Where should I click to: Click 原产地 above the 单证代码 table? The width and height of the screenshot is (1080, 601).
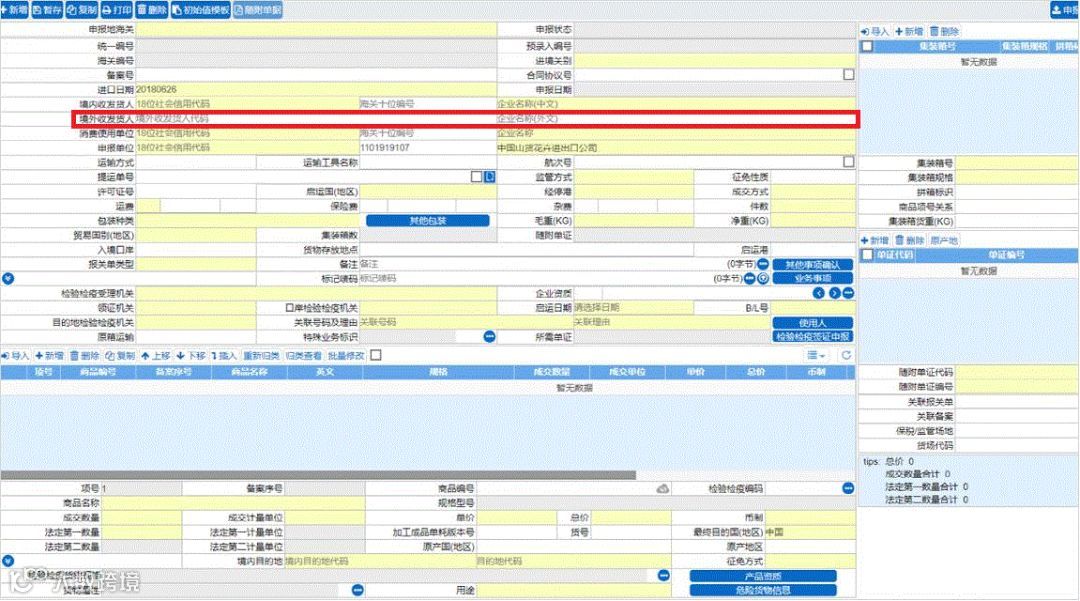click(944, 240)
